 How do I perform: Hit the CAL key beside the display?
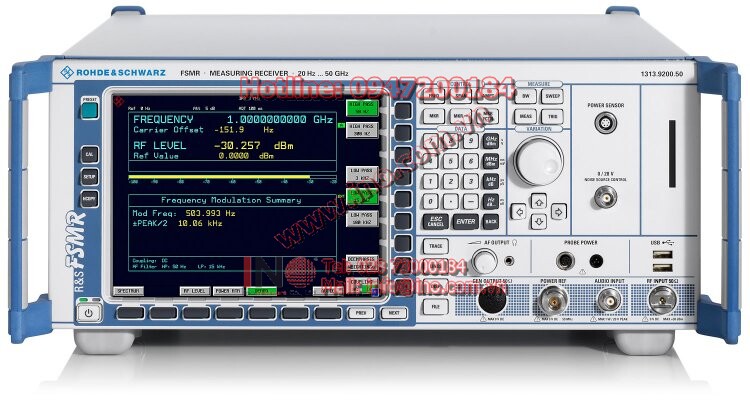click(89, 155)
